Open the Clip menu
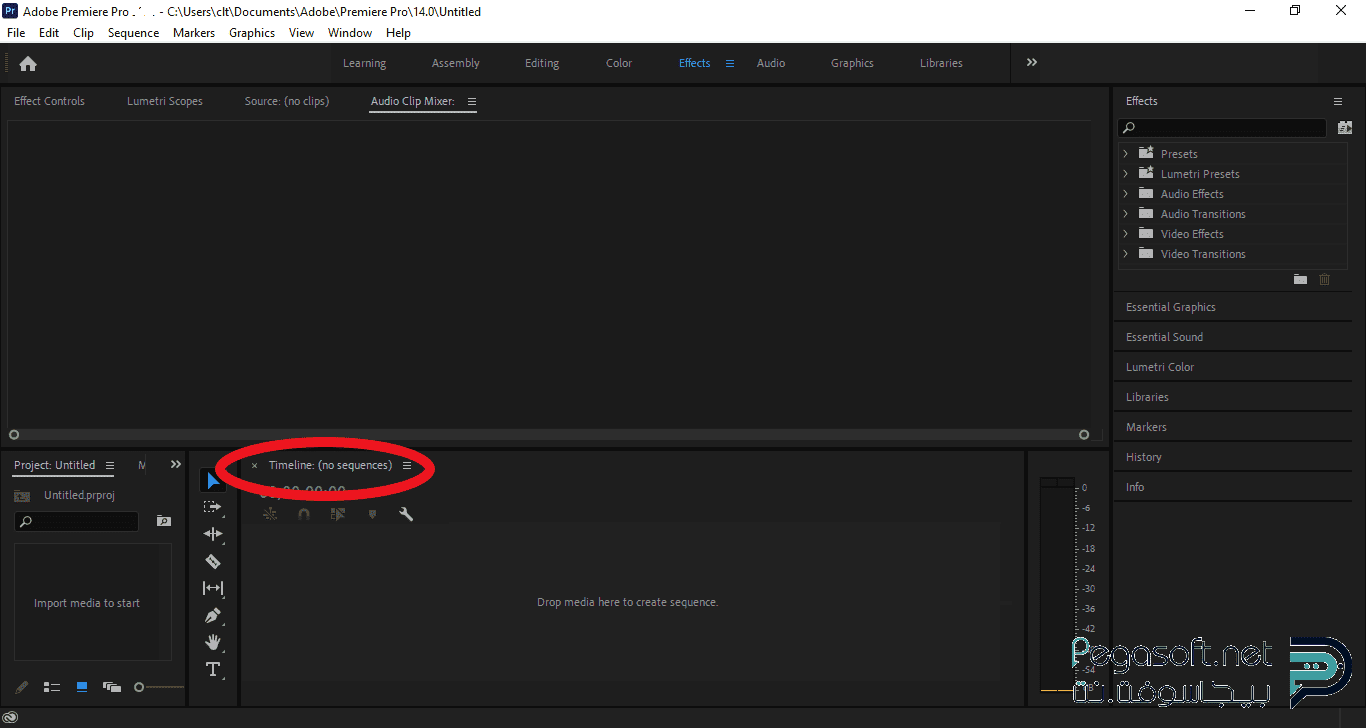The width and height of the screenshot is (1366, 728). pyautogui.click(x=84, y=33)
